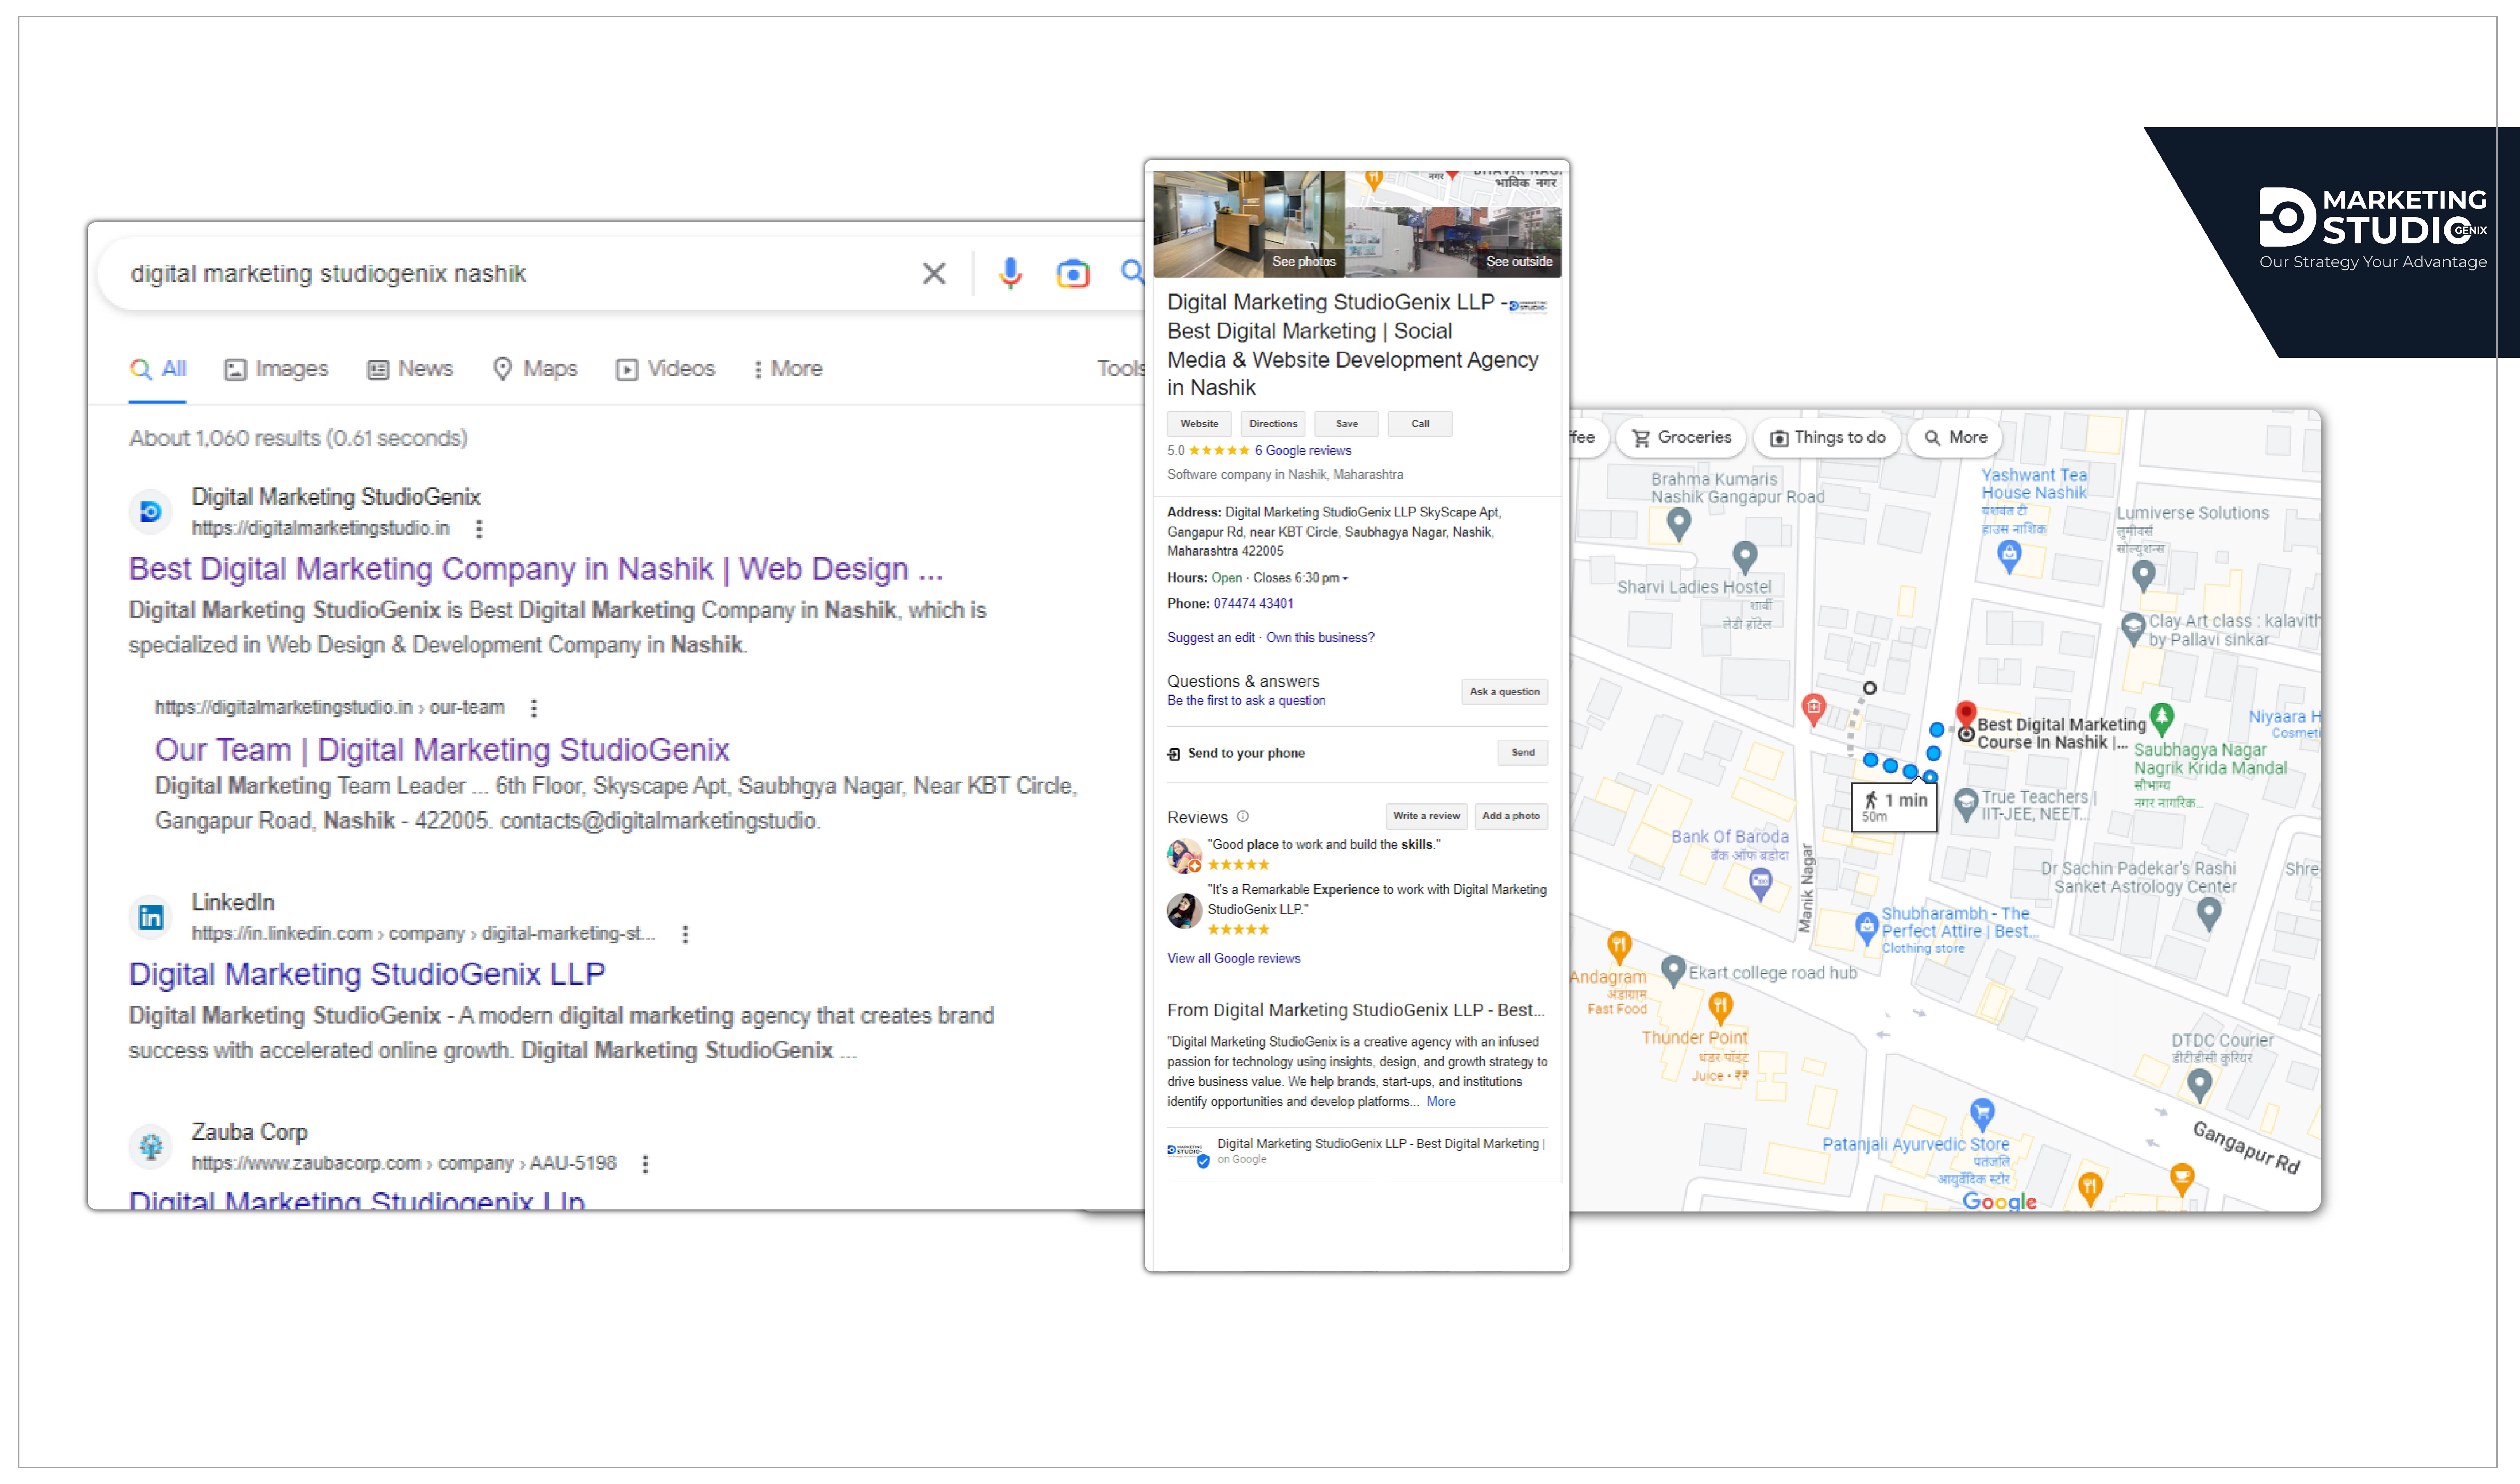
Task: Click 'Own this business?' link
Action: point(1320,638)
